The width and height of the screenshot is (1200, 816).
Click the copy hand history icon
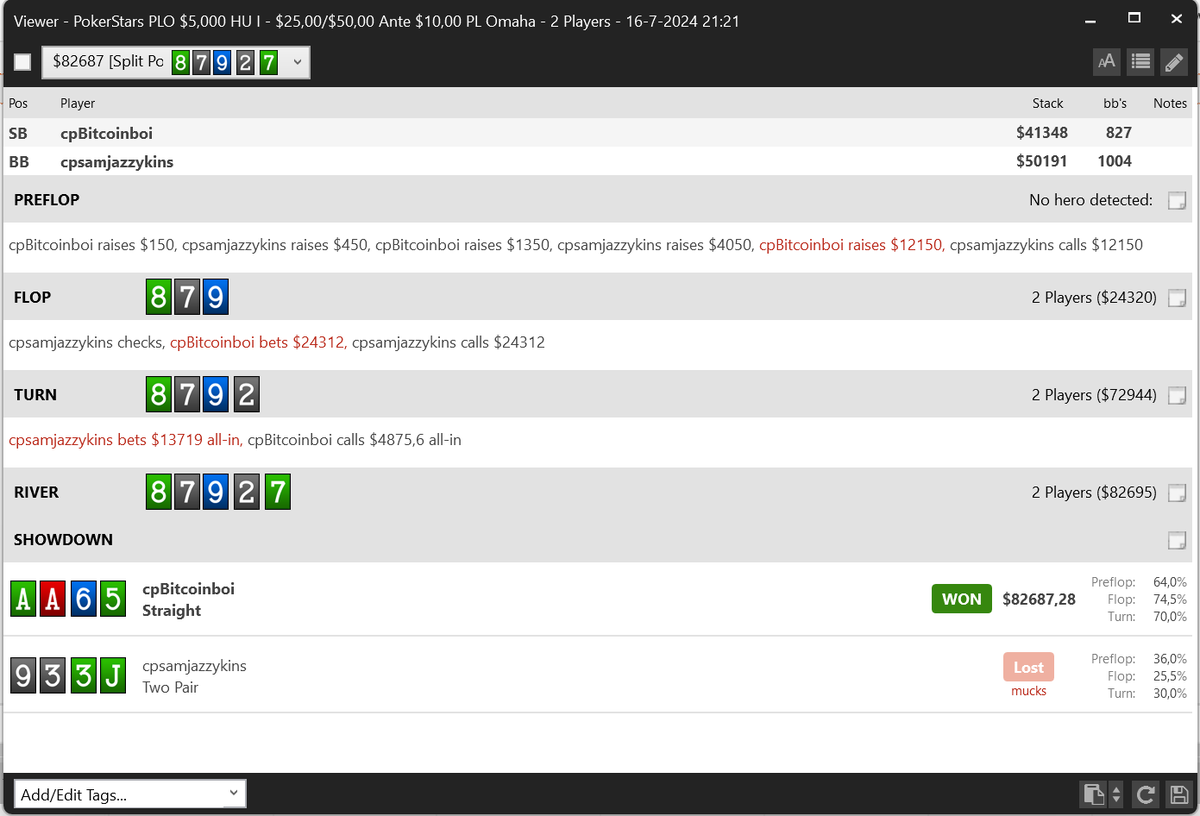[1095, 795]
